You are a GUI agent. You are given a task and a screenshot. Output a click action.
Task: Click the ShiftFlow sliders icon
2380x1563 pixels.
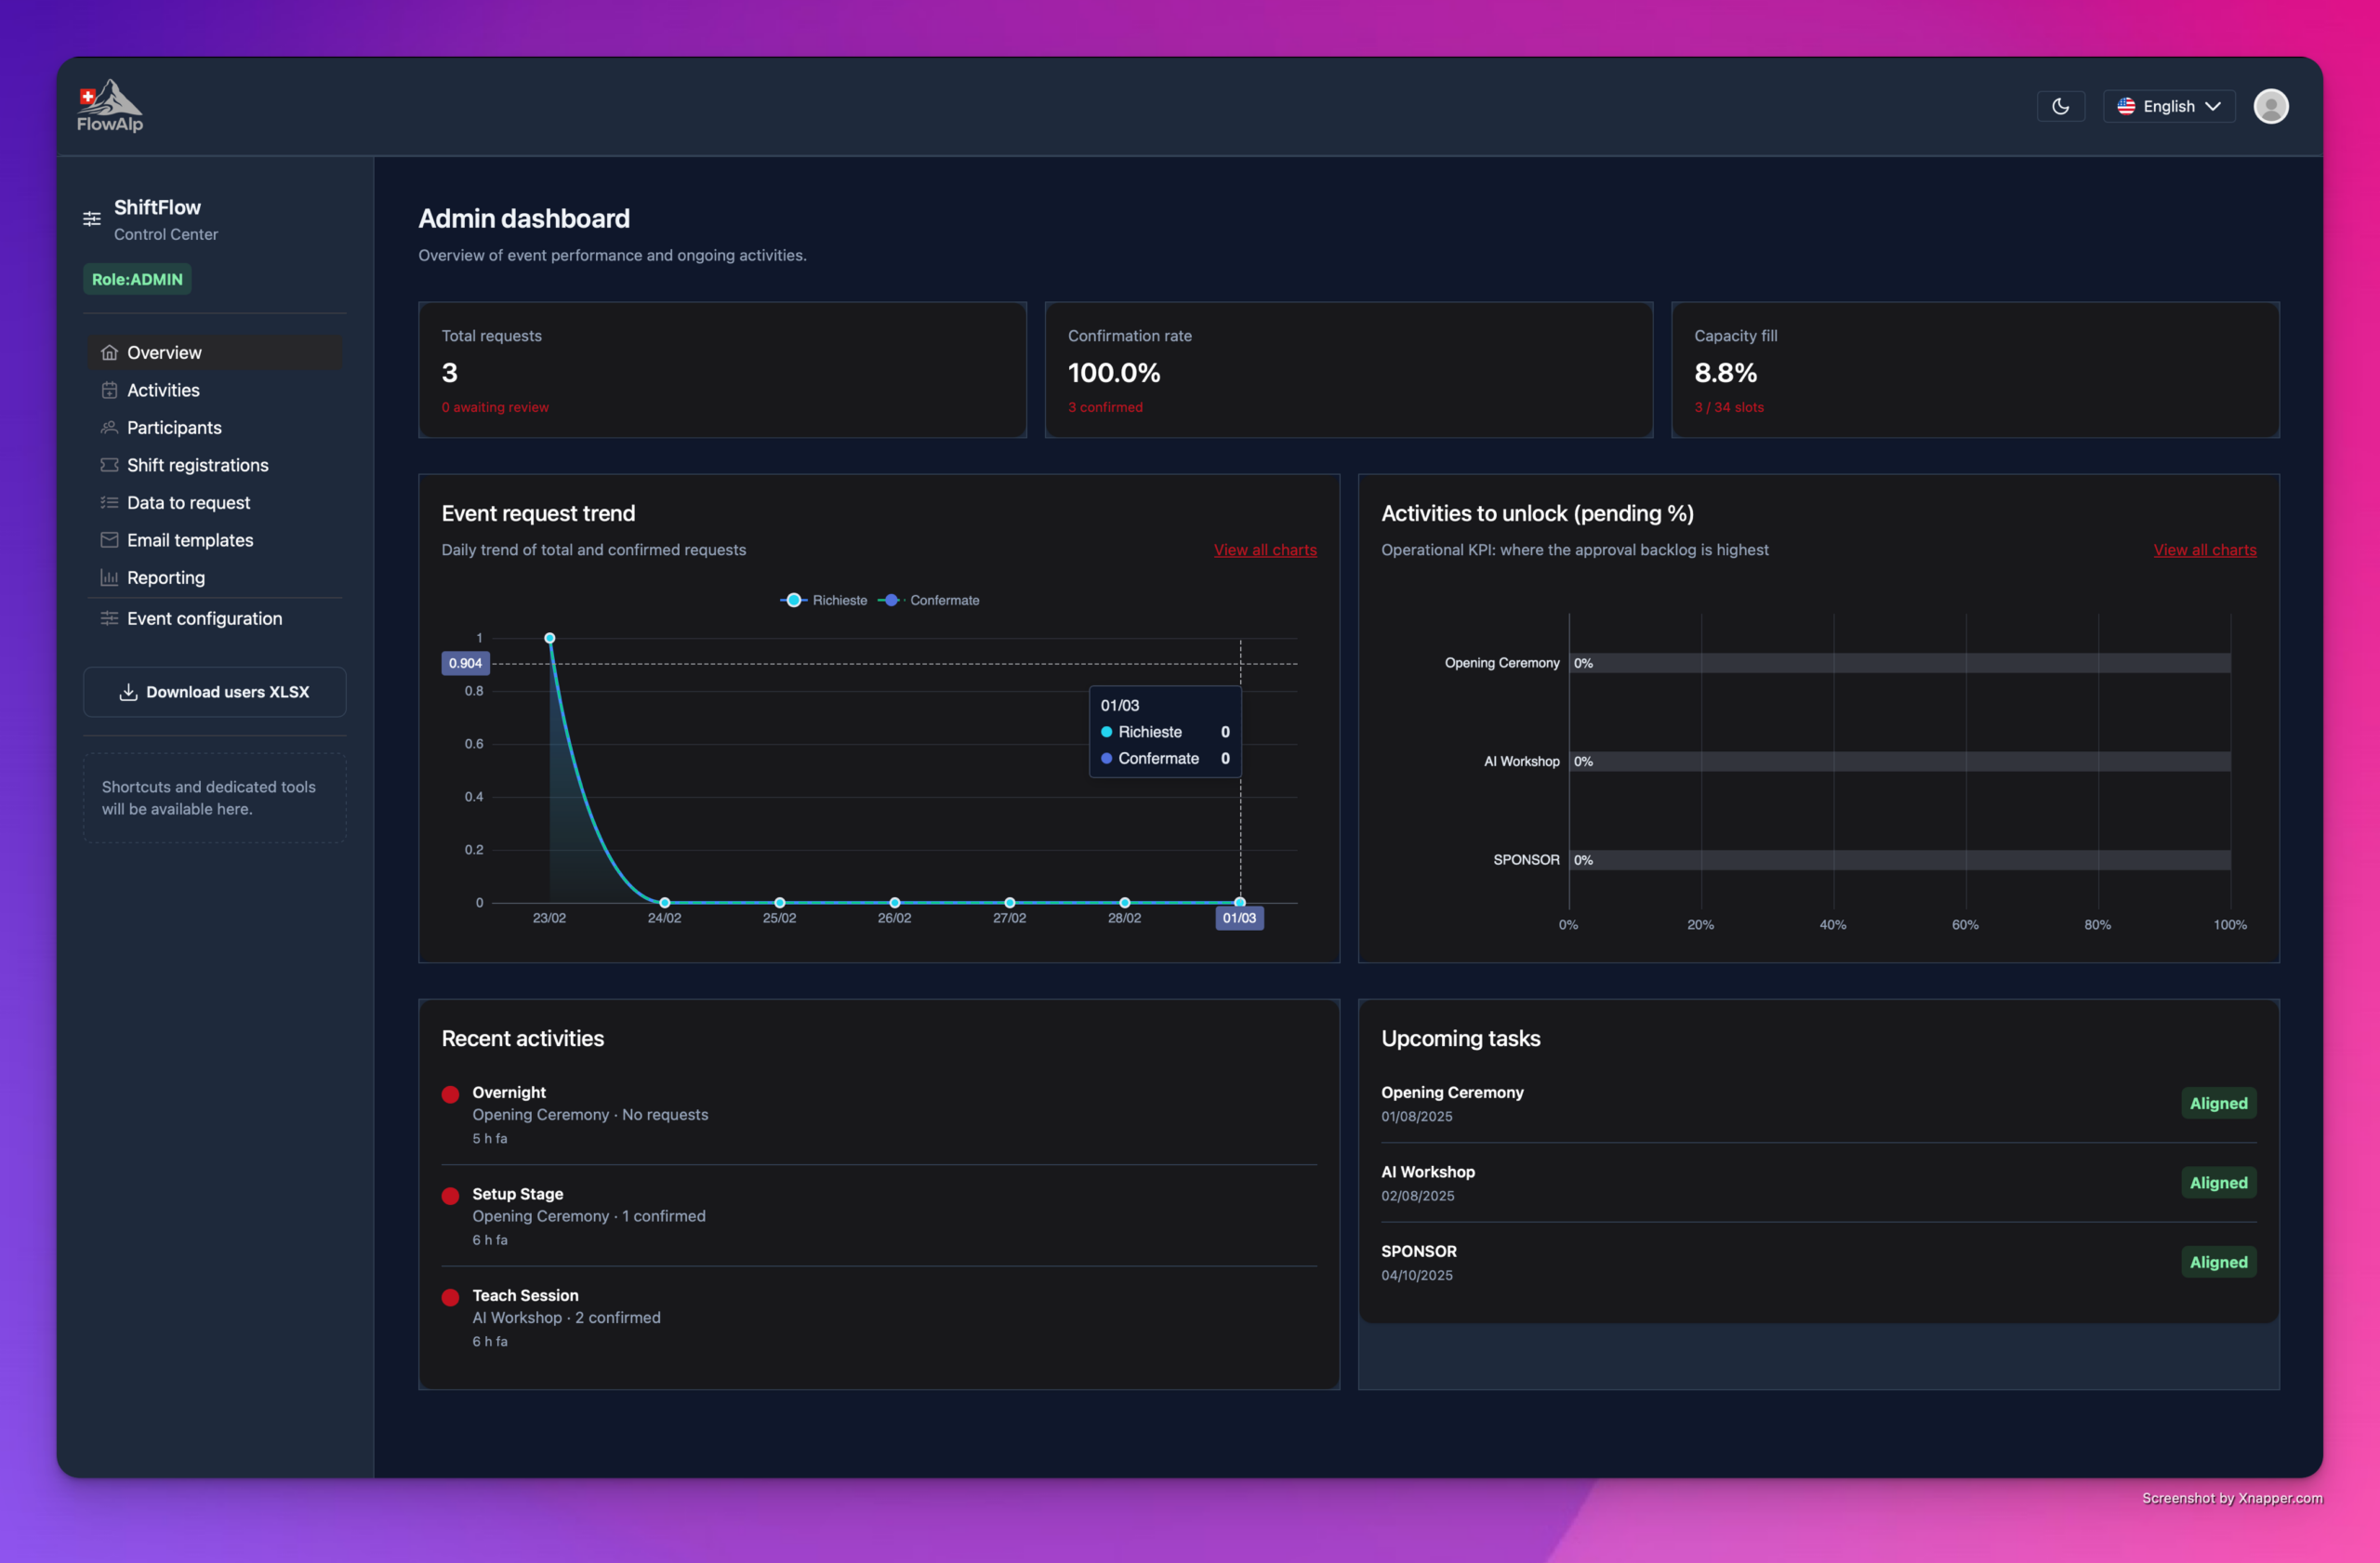click(92, 218)
